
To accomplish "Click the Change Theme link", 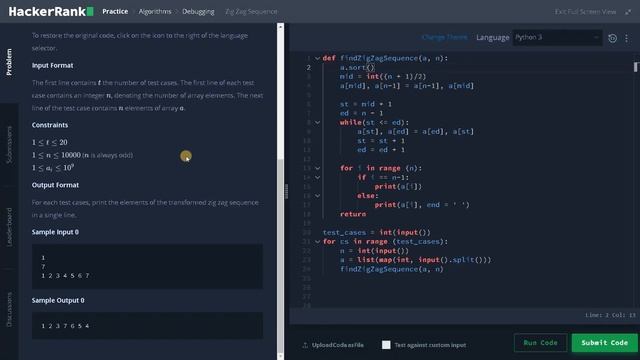I will (x=444, y=38).
